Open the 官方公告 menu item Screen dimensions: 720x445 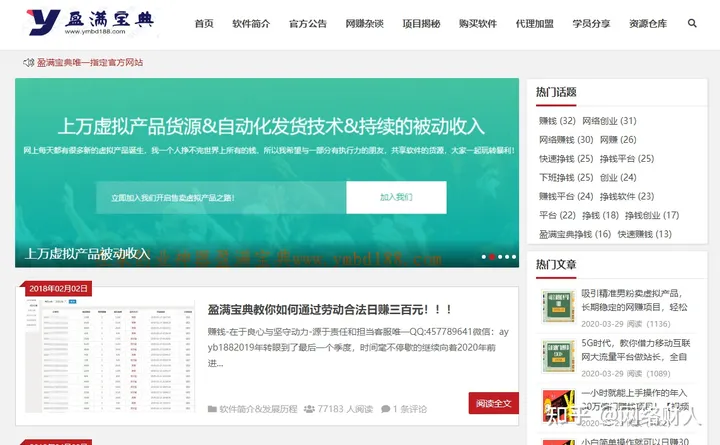coord(308,23)
